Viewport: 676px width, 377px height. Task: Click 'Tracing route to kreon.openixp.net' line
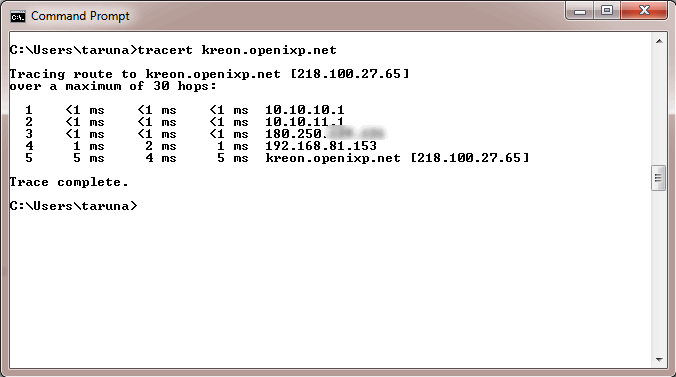209,74
